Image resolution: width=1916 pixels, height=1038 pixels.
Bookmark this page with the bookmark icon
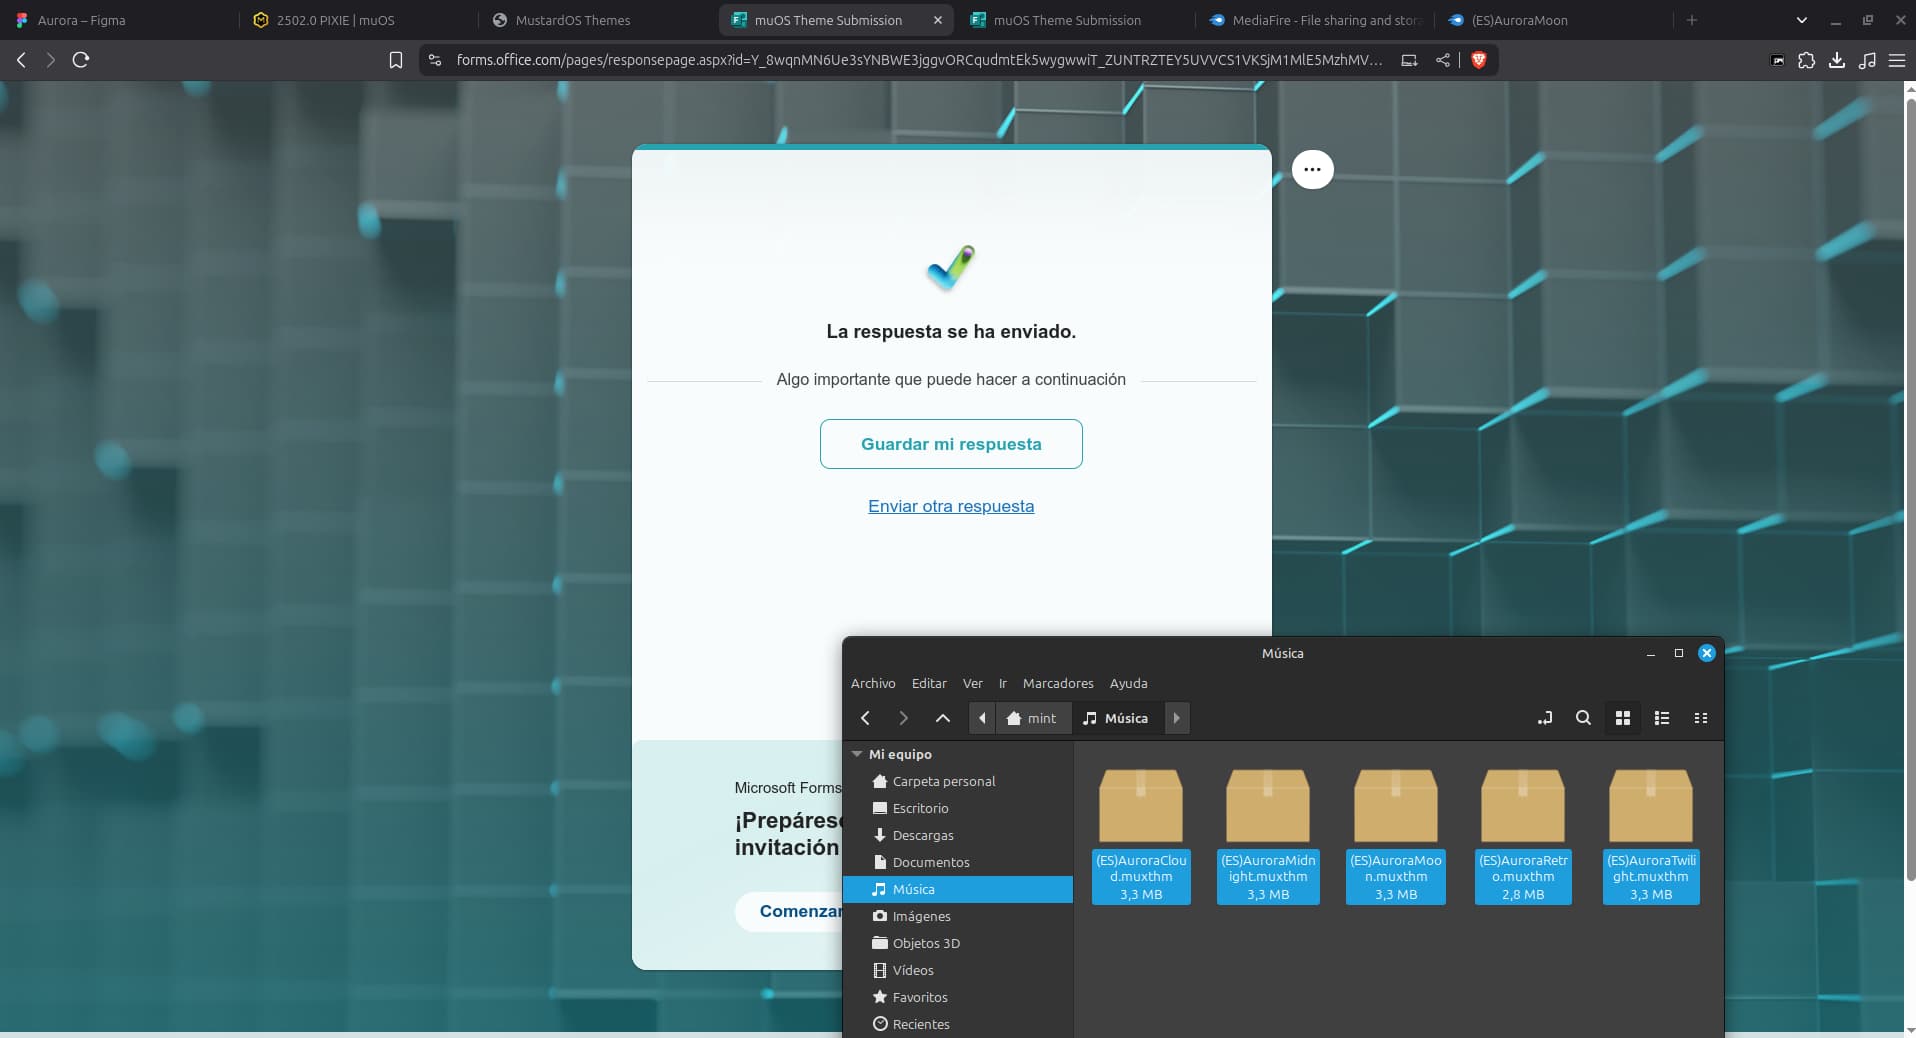(x=396, y=60)
